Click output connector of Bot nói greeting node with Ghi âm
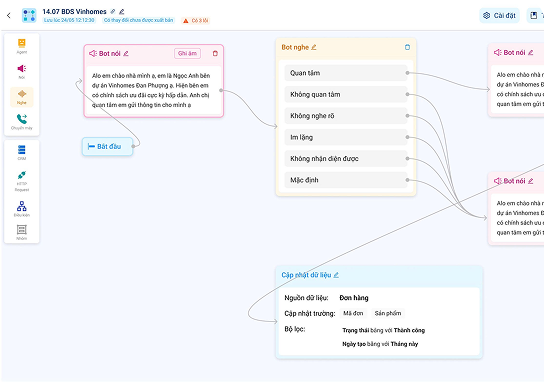This screenshot has height=385, width=544. 221,90
